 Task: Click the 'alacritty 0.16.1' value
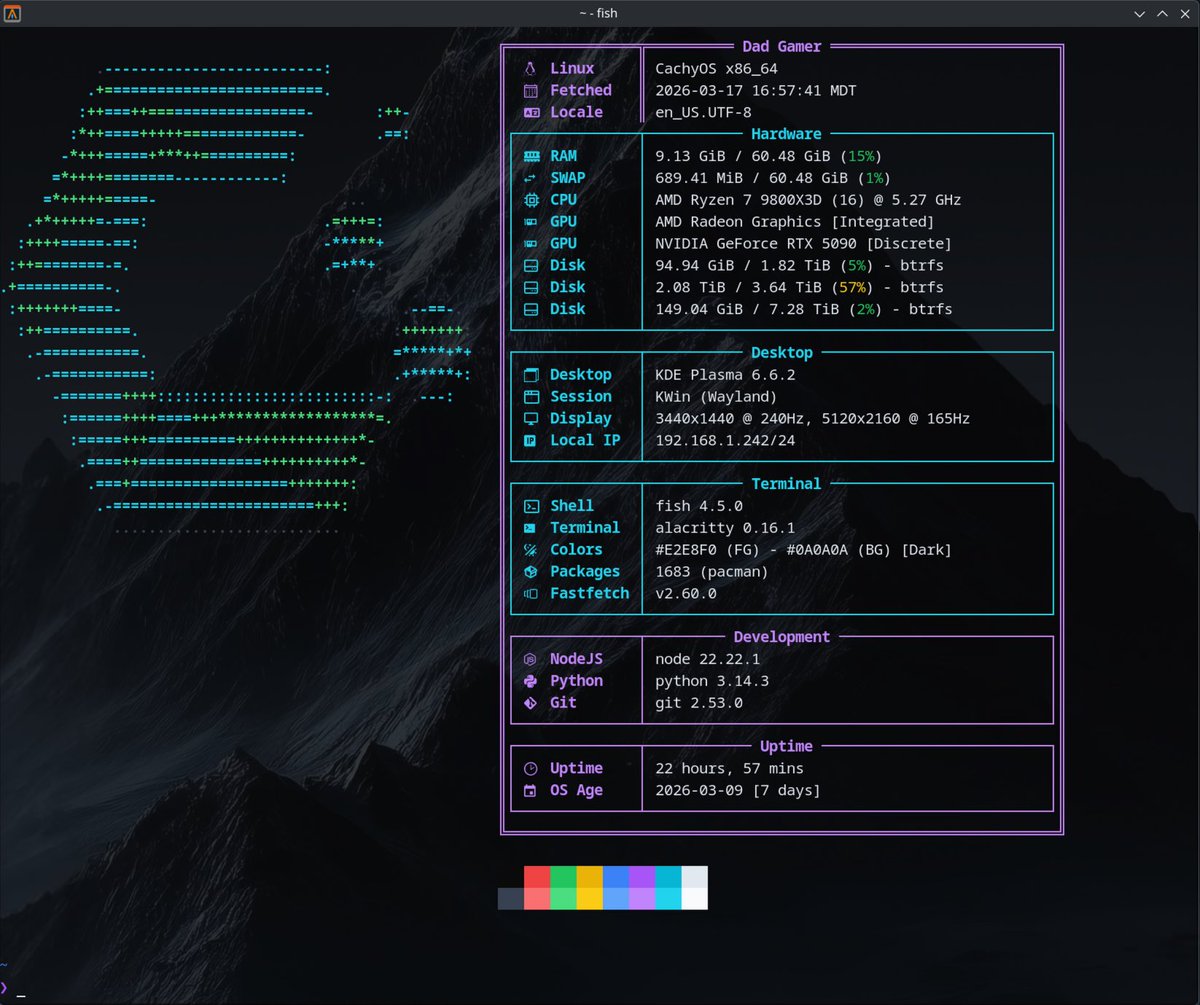(x=725, y=528)
